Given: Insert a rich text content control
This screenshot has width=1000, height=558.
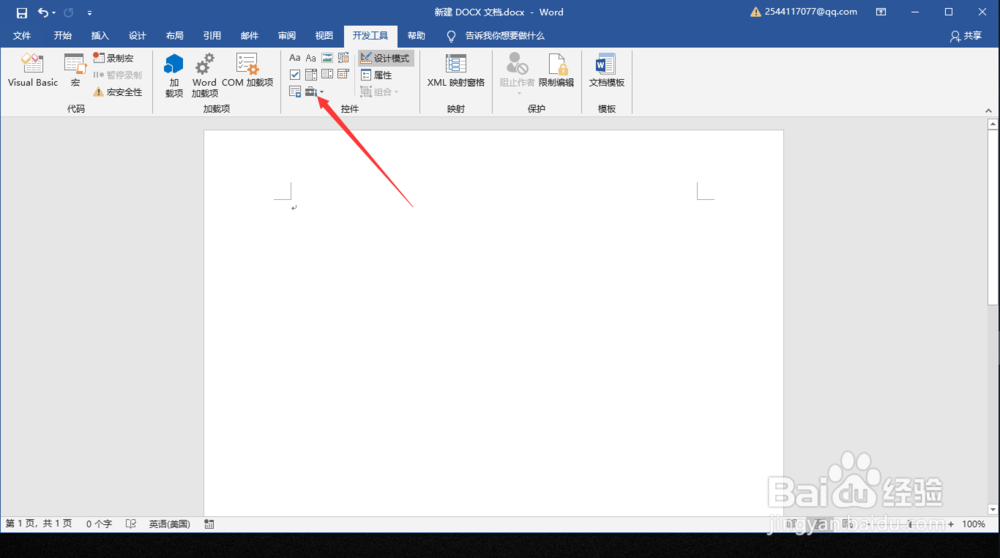Looking at the screenshot, I should pos(295,58).
